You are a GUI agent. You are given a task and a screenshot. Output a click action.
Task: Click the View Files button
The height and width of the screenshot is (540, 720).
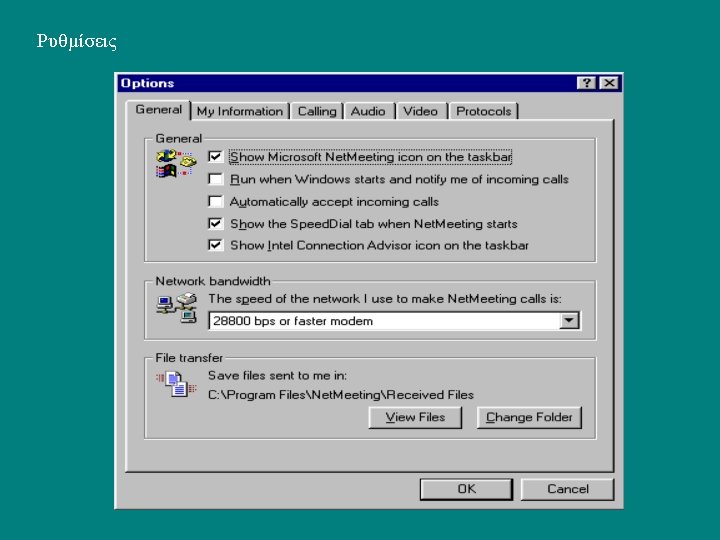(415, 417)
